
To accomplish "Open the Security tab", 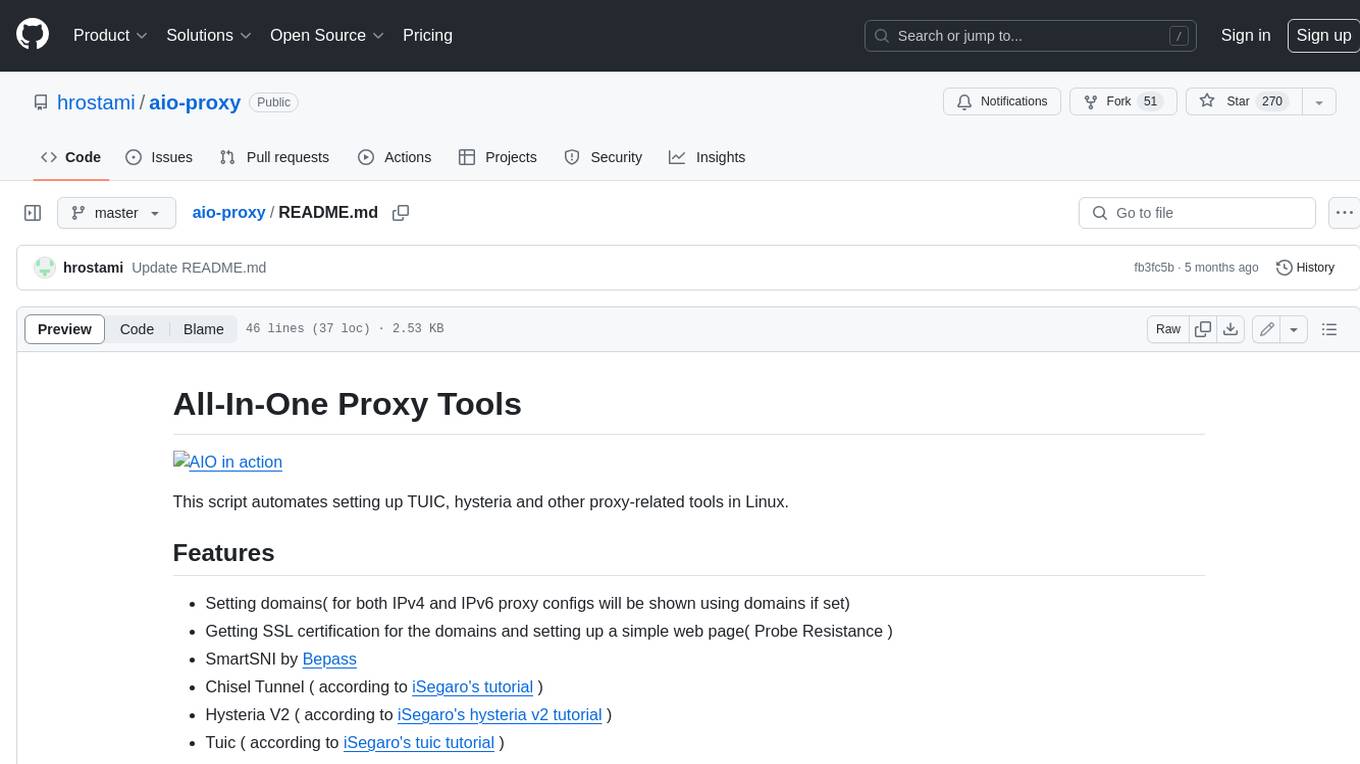I will pyautogui.click(x=603, y=157).
